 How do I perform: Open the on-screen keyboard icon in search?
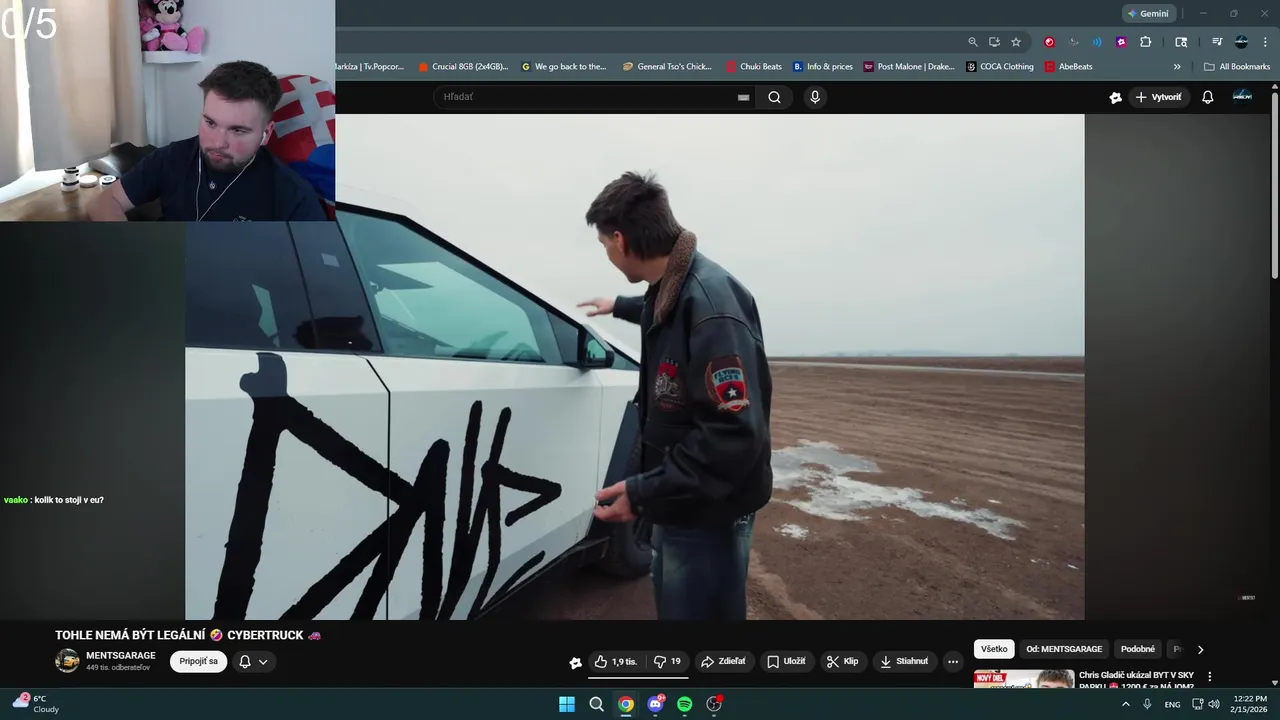pos(743,97)
